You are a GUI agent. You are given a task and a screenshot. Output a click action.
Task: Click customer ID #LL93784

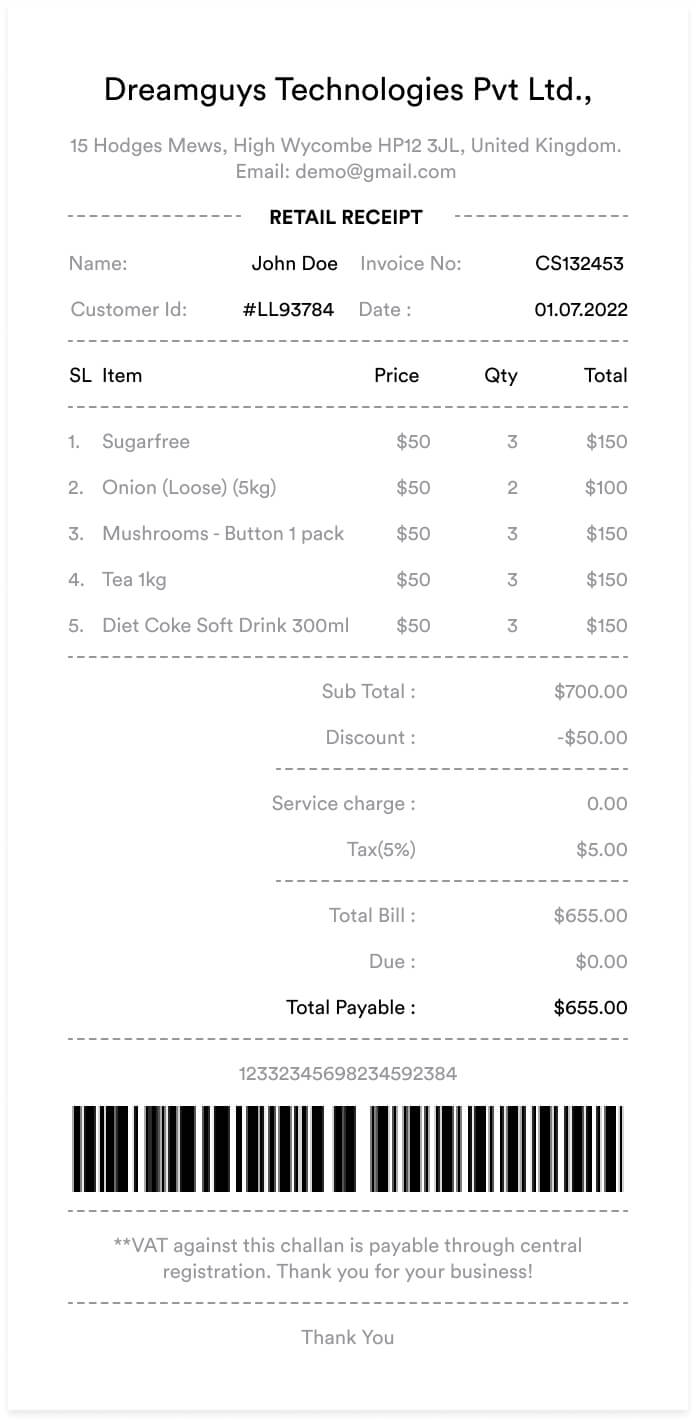pyautogui.click(x=288, y=310)
